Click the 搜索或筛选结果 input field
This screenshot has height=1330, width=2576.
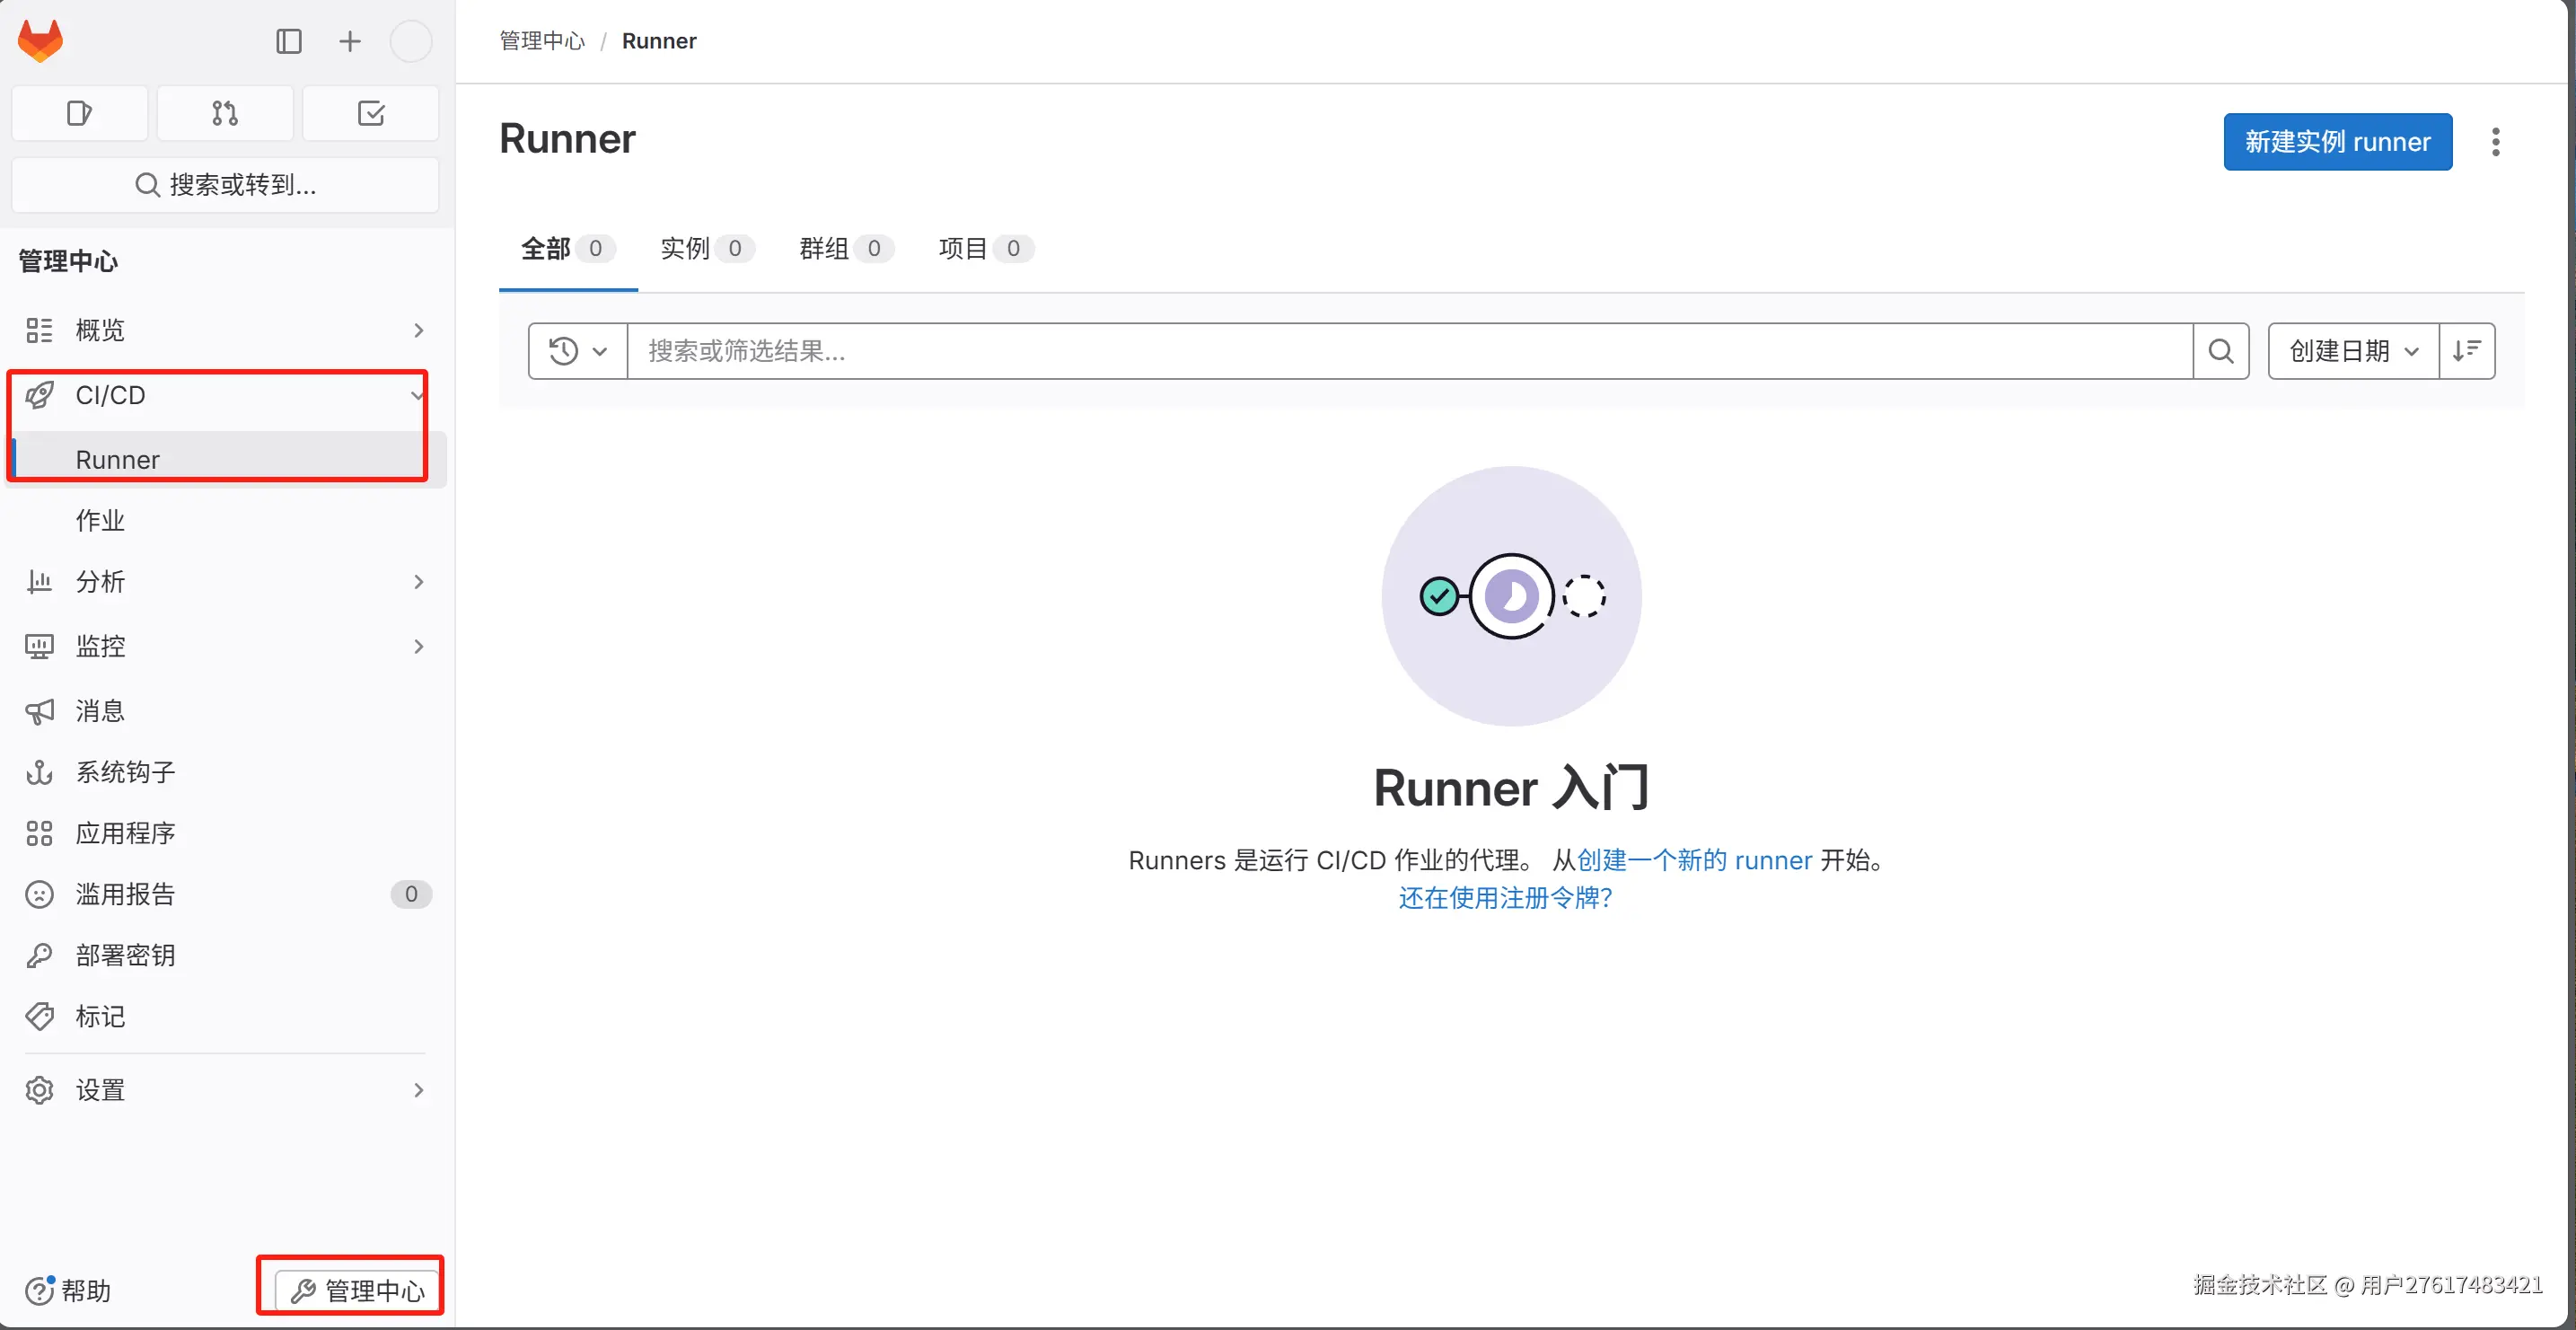pos(1409,351)
